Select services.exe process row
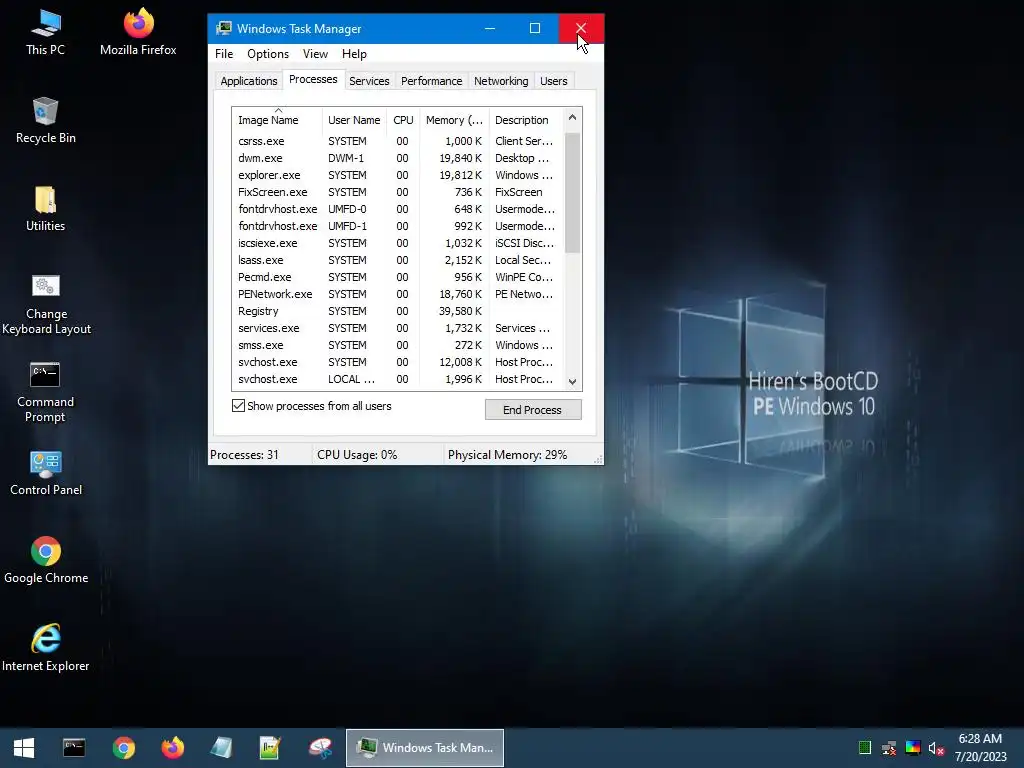Viewport: 1024px width, 768px height. [398, 328]
